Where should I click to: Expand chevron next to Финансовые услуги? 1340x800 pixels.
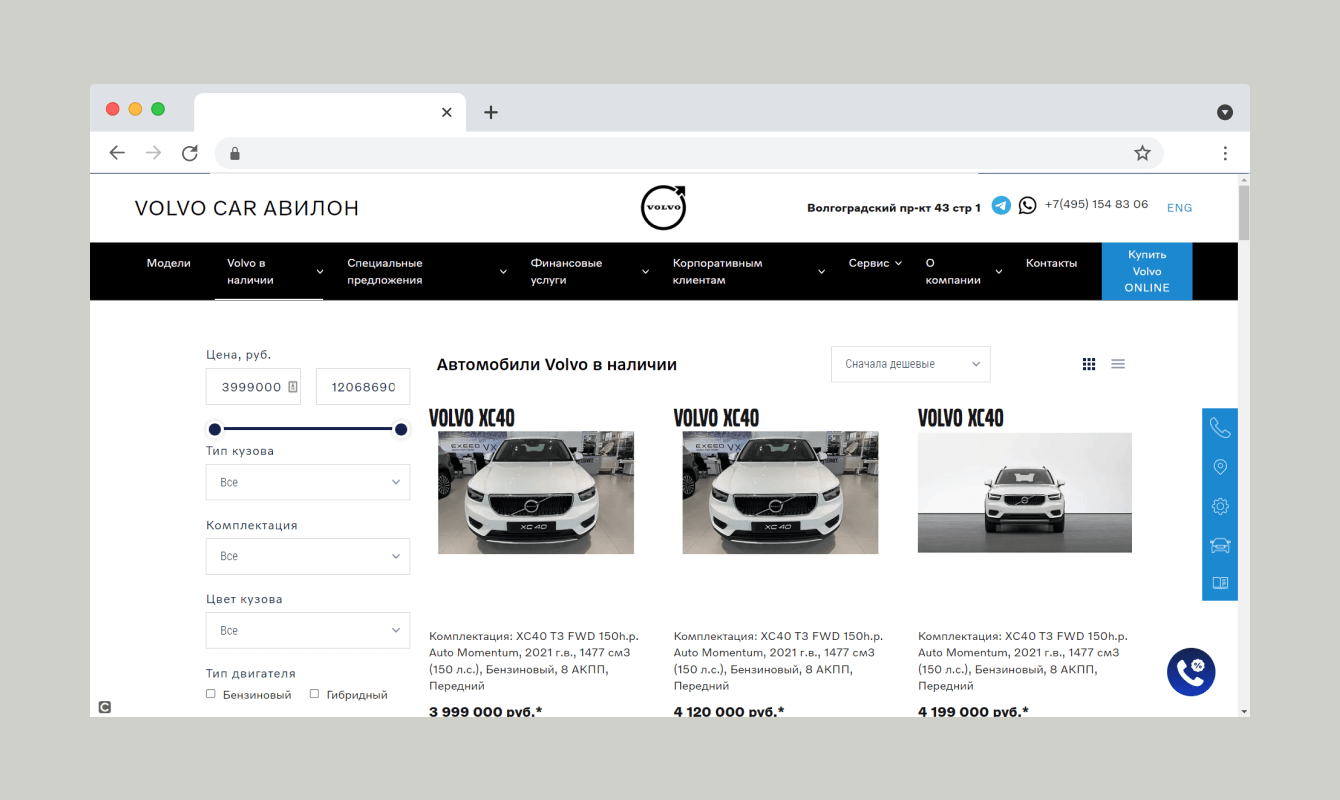pyautogui.click(x=646, y=272)
